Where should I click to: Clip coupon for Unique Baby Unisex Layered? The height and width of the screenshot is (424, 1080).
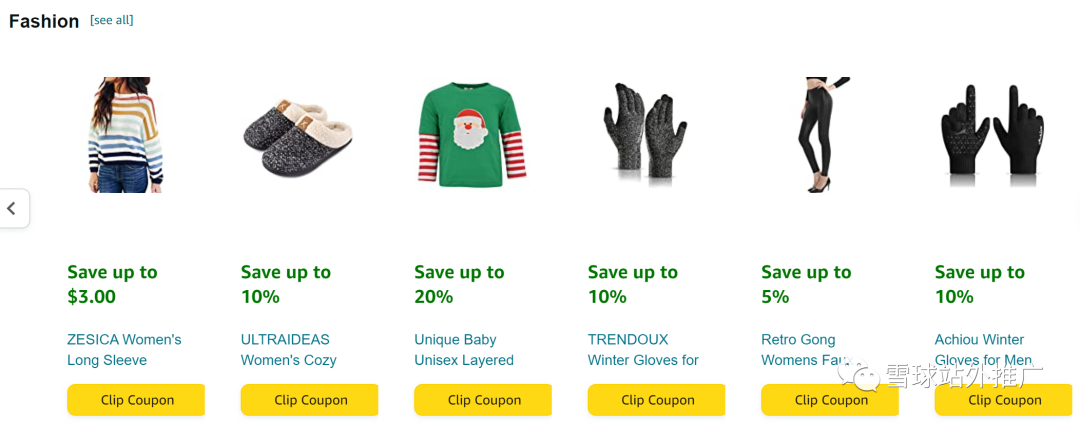click(484, 400)
